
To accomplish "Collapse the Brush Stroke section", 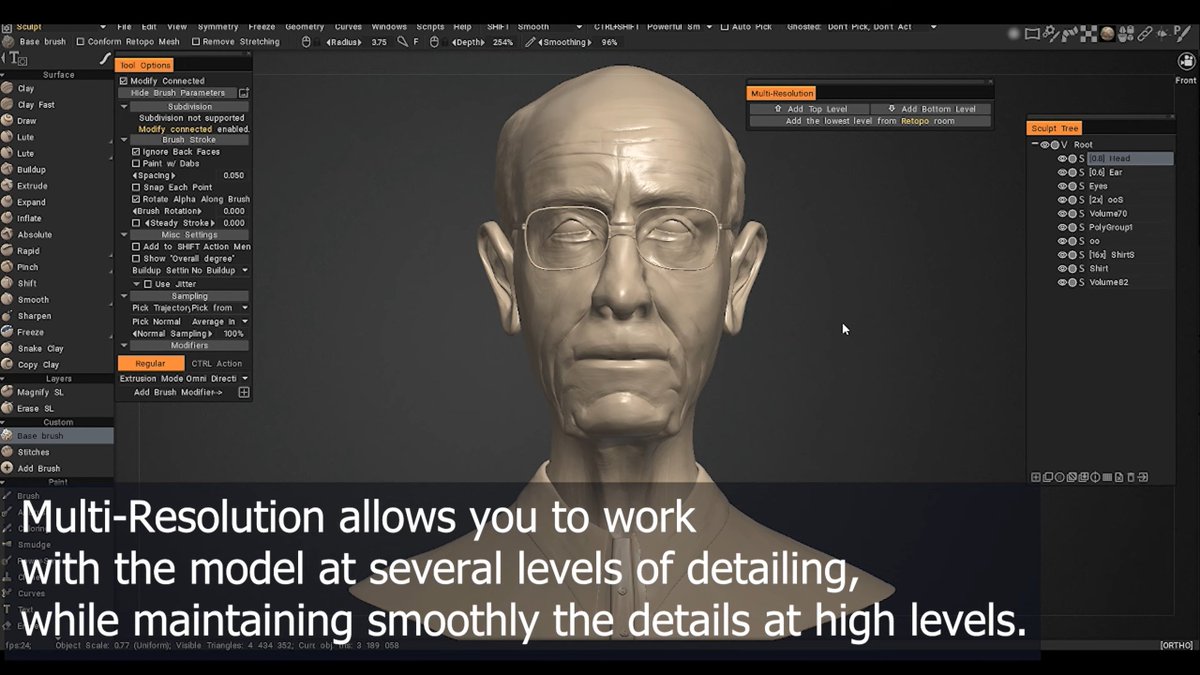I will tap(124, 140).
